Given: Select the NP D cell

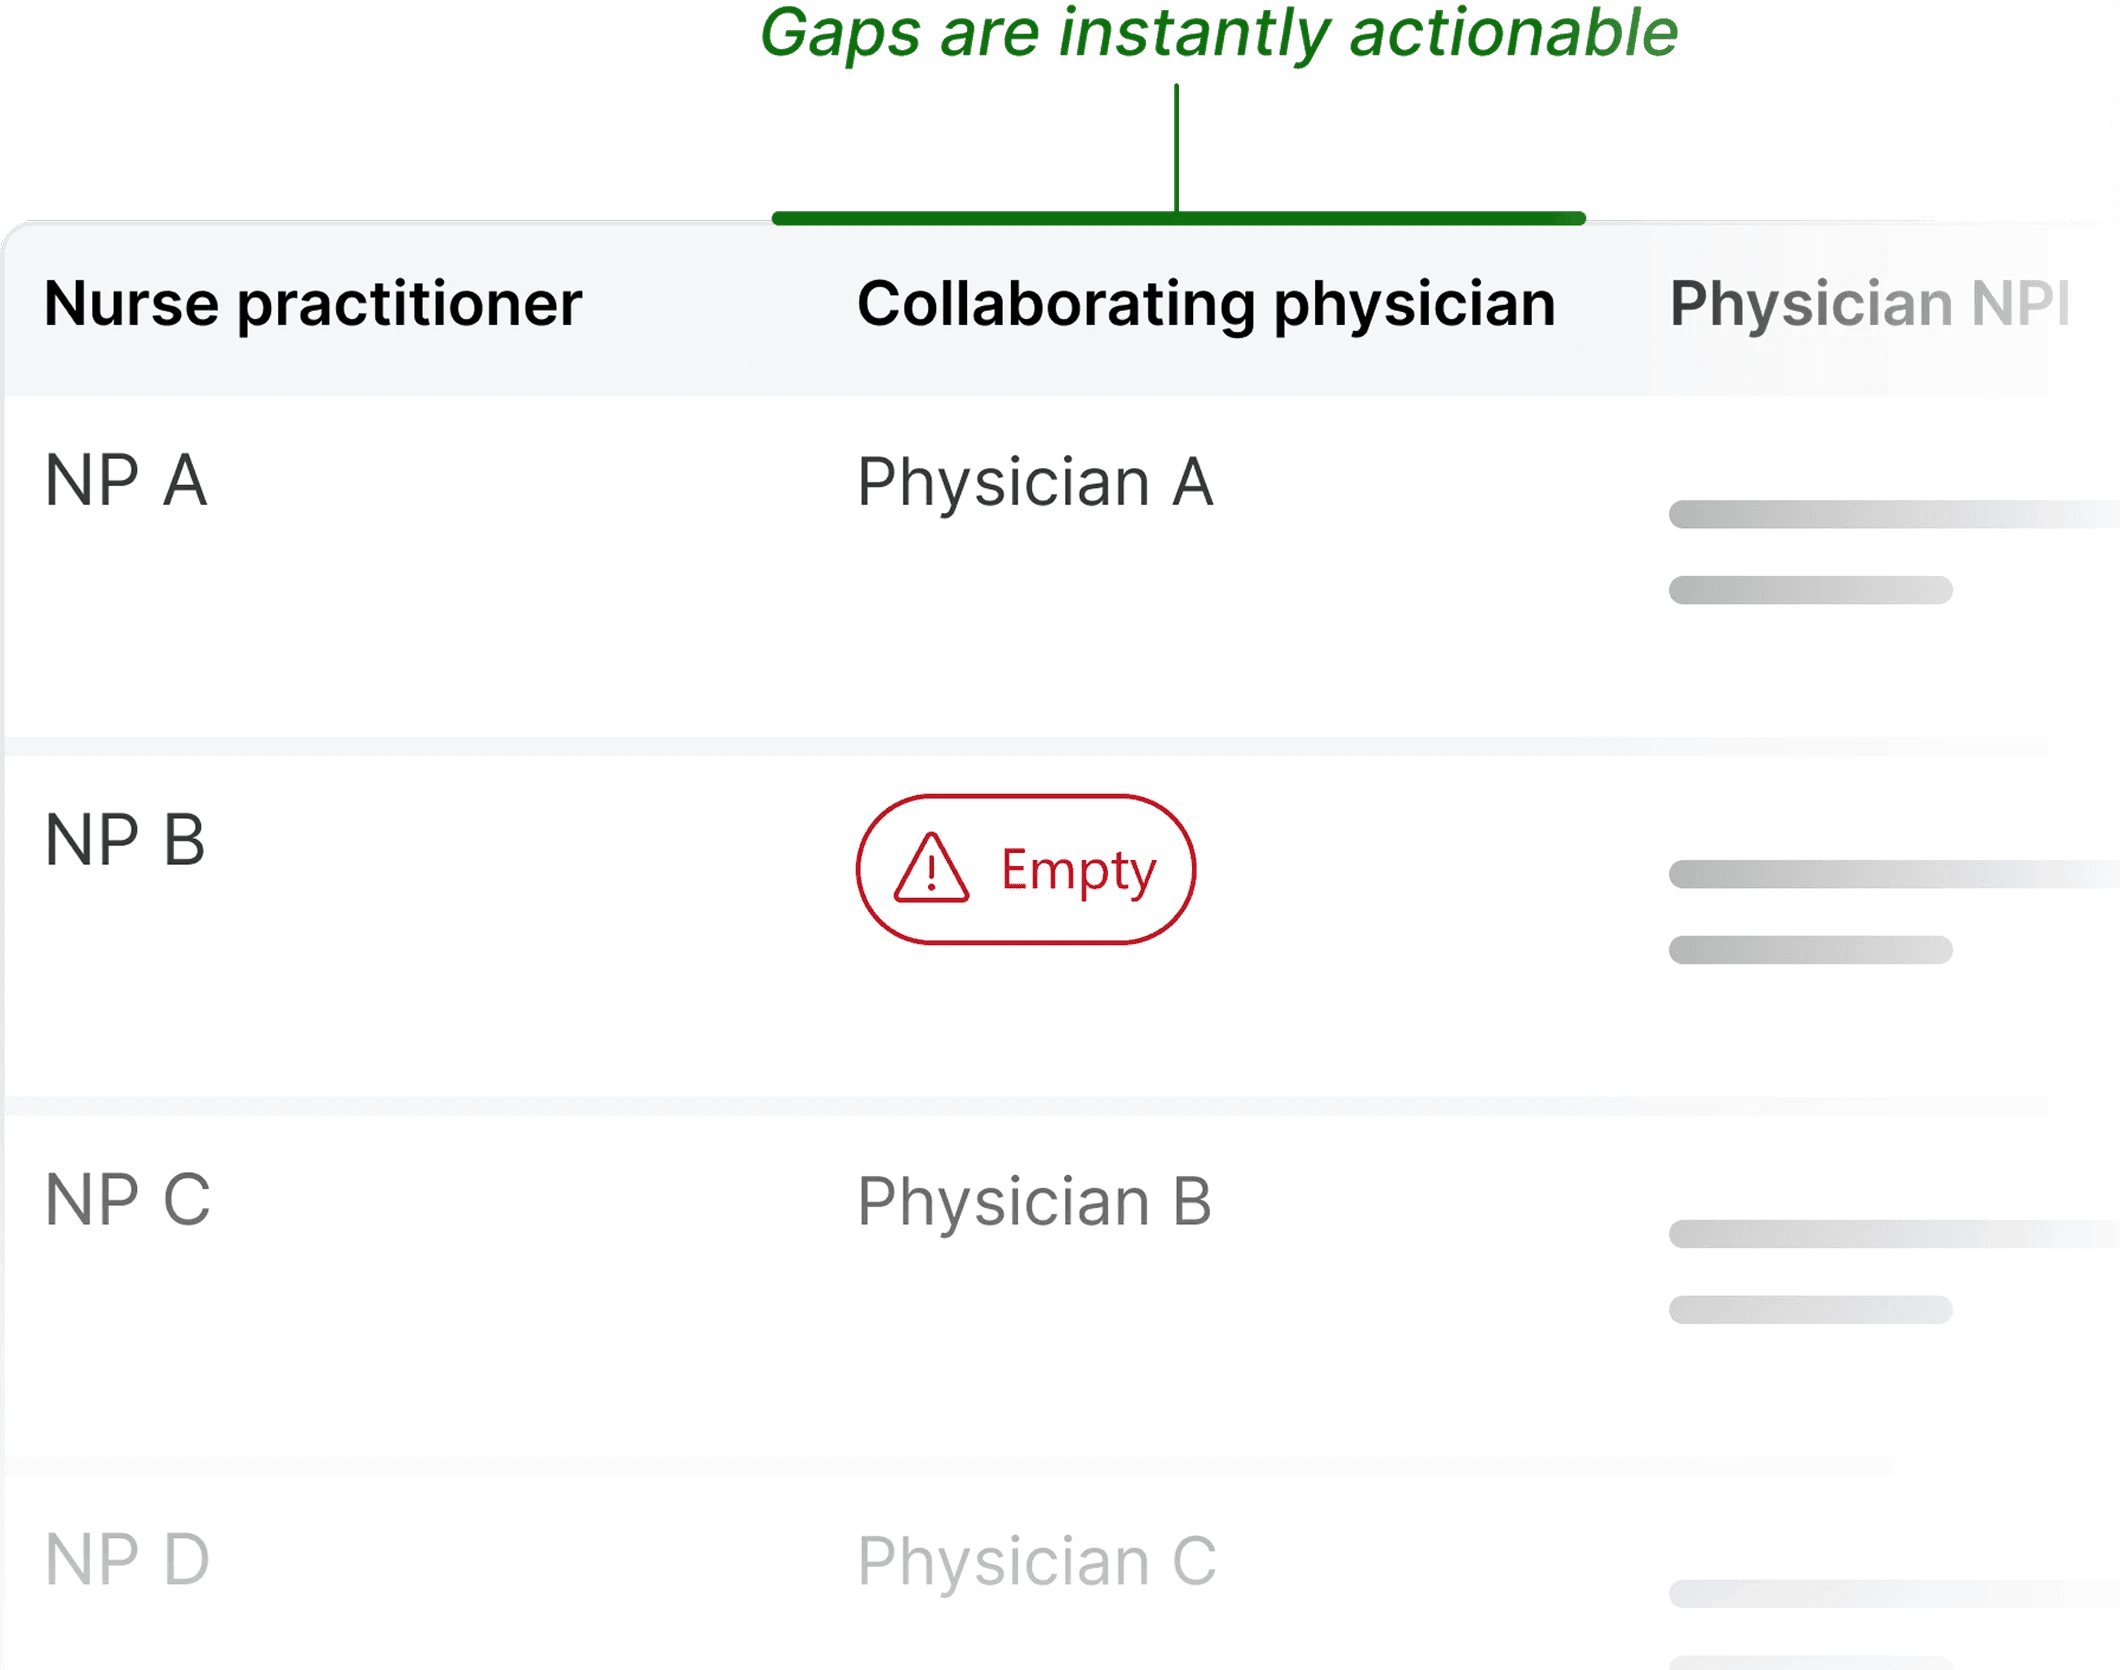Looking at the screenshot, I should (x=127, y=1559).
